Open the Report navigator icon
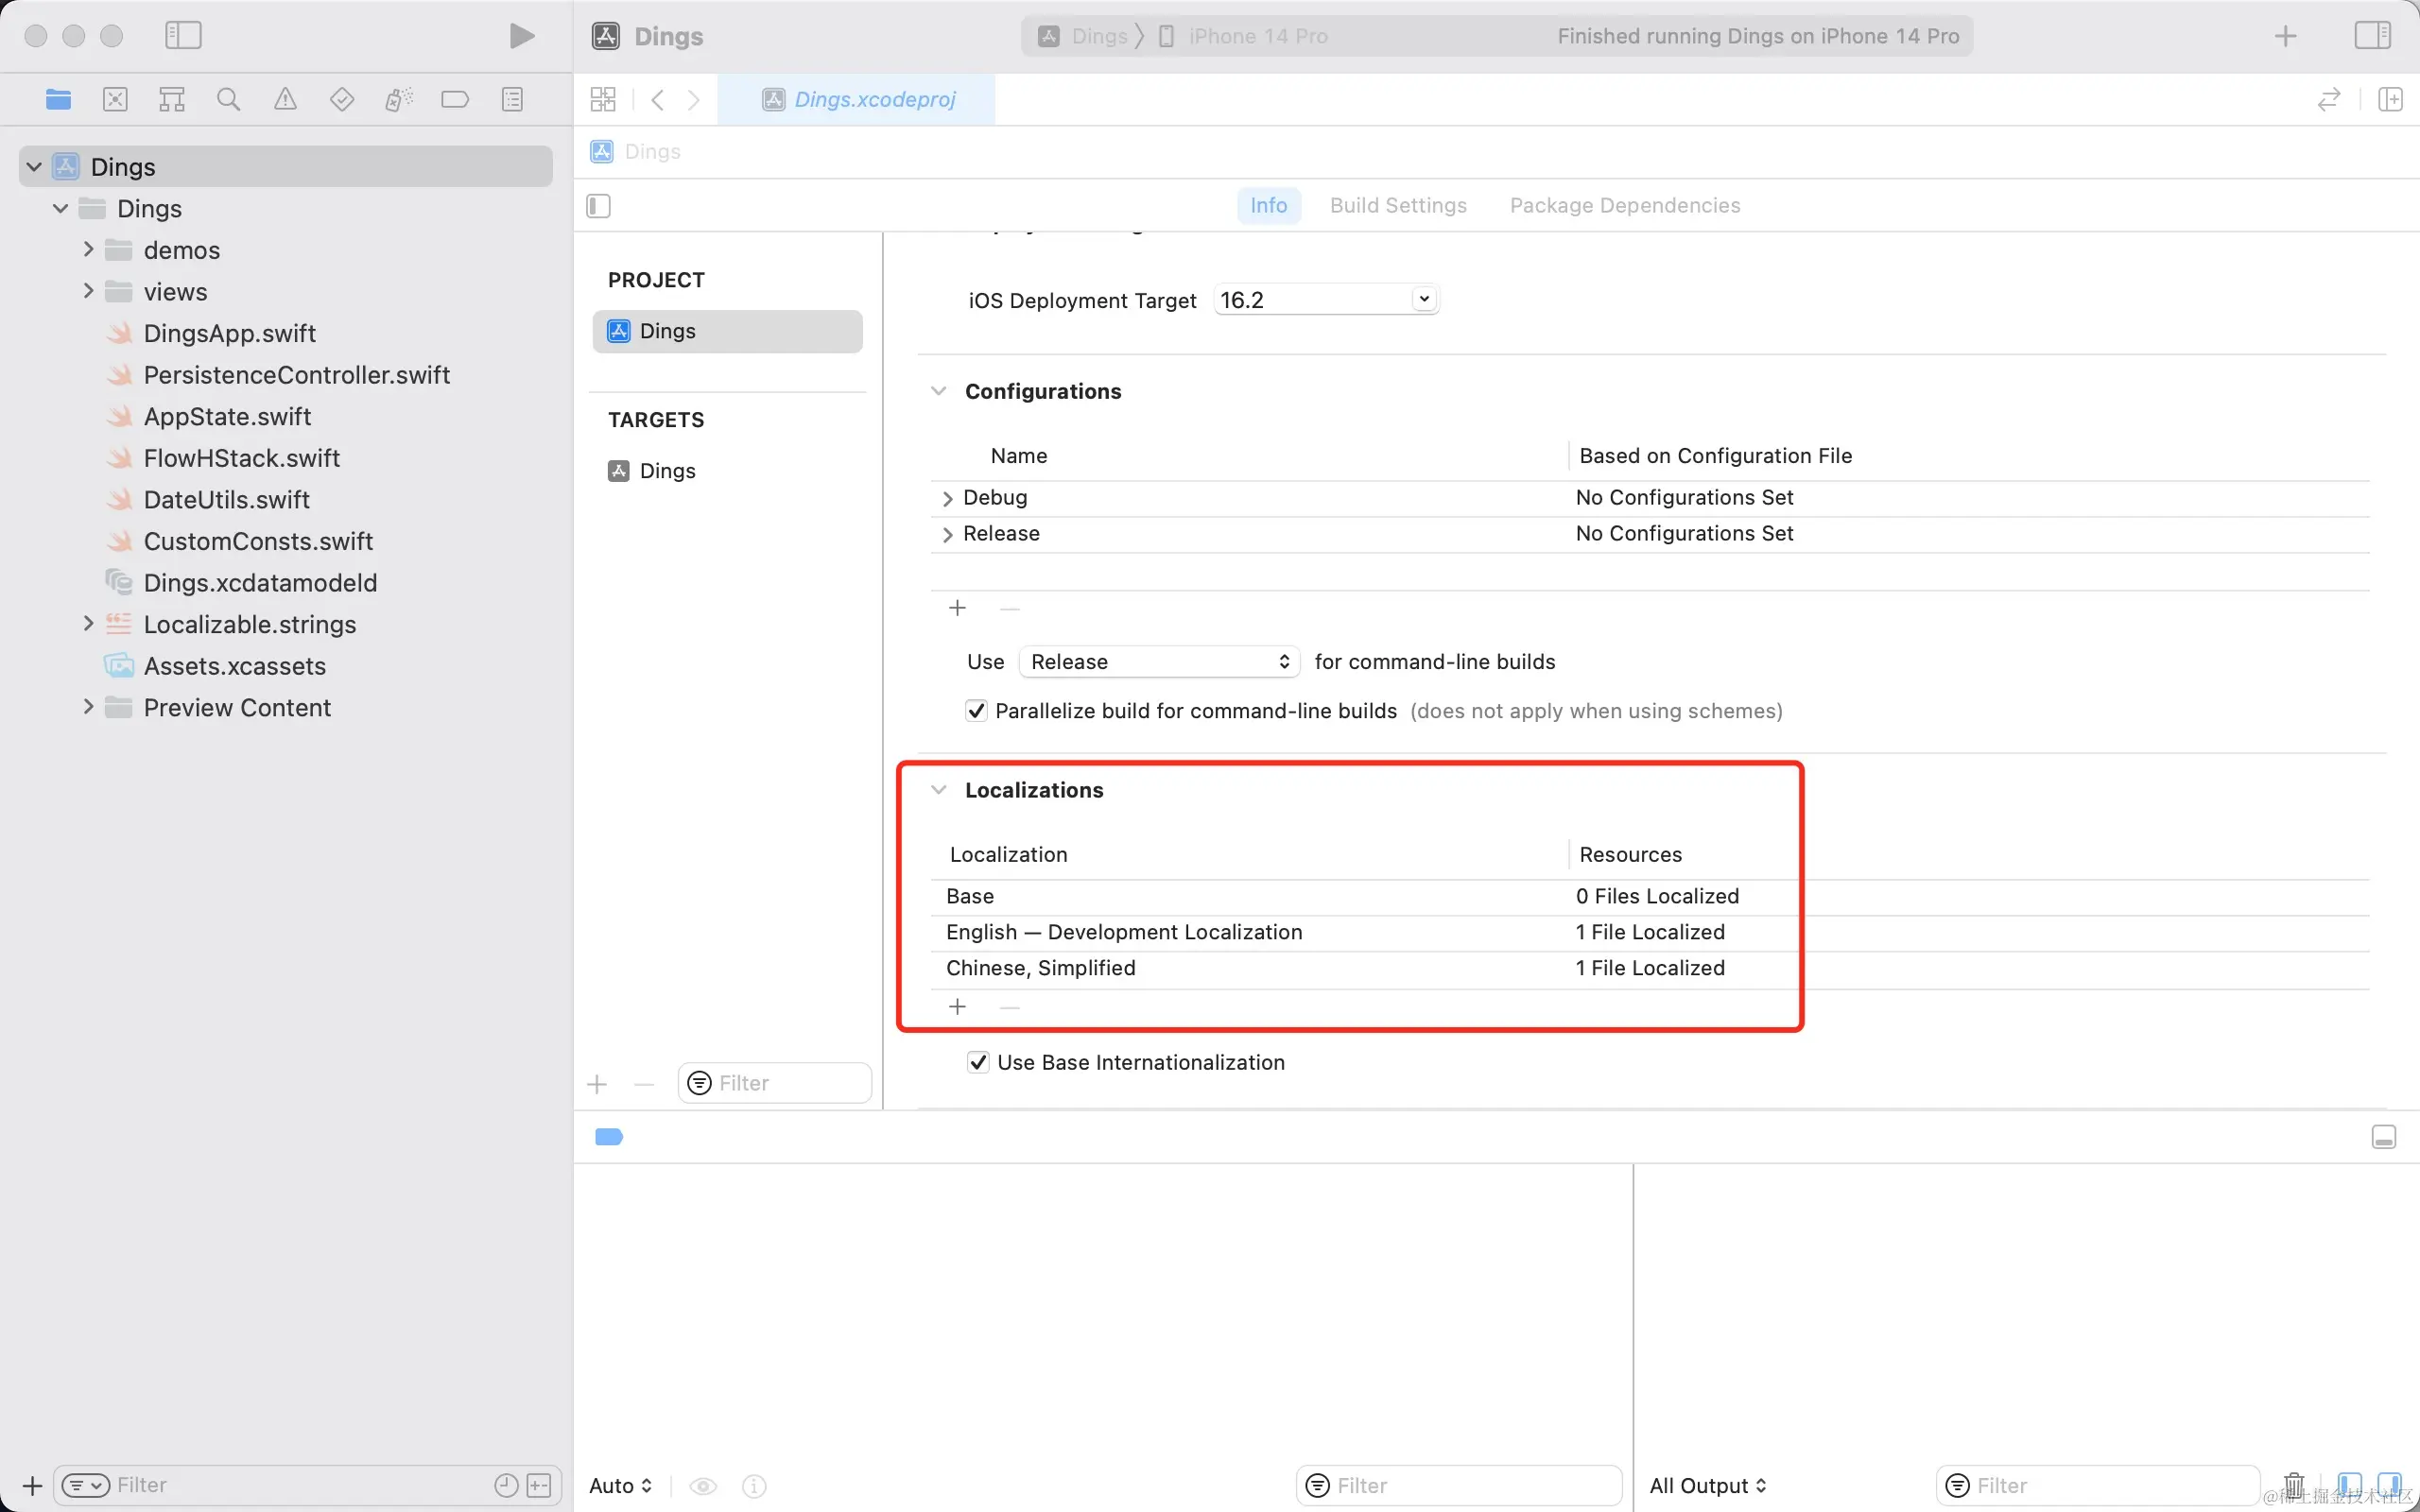This screenshot has height=1512, width=2420. click(x=512, y=99)
